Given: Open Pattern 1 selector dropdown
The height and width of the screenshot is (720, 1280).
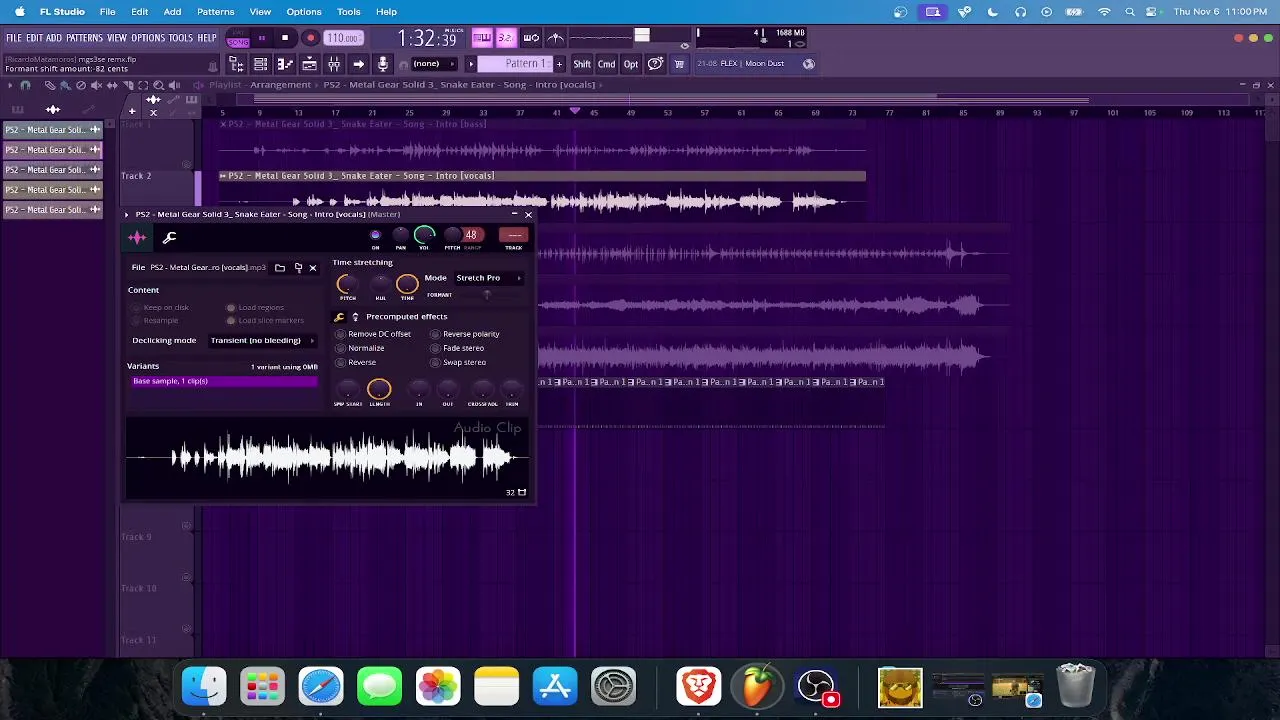Looking at the screenshot, I should point(516,64).
